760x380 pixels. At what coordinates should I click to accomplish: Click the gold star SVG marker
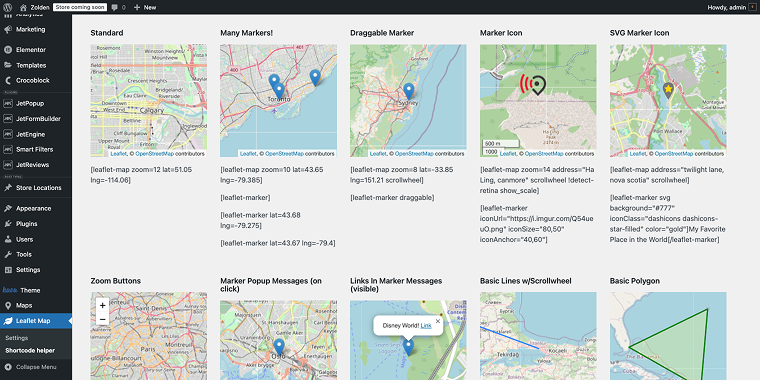coord(668,90)
